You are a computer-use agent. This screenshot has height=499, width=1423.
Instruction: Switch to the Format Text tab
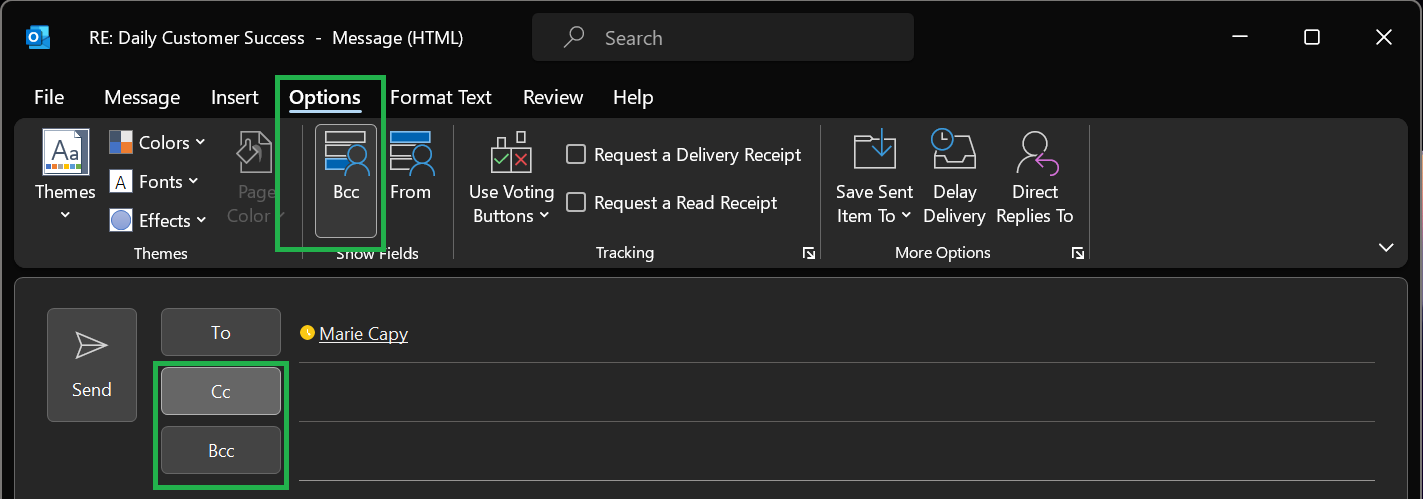point(440,97)
